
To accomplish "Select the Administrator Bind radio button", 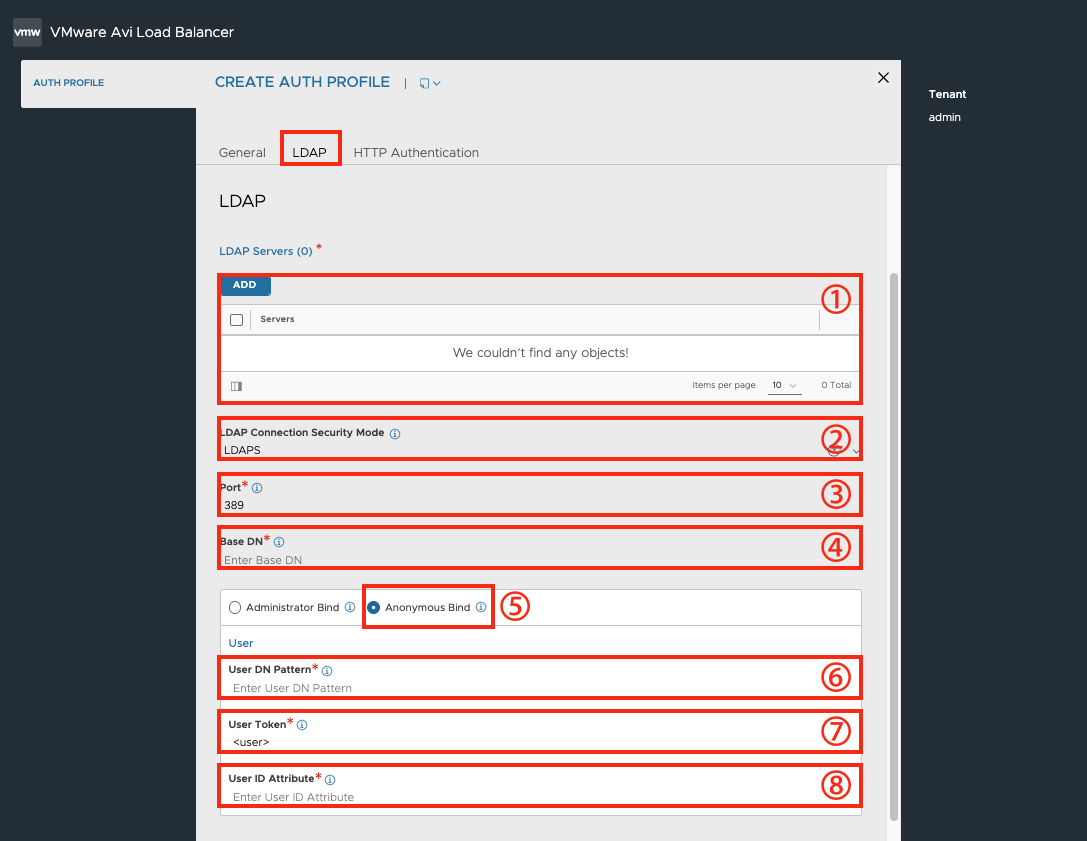I will coord(235,607).
